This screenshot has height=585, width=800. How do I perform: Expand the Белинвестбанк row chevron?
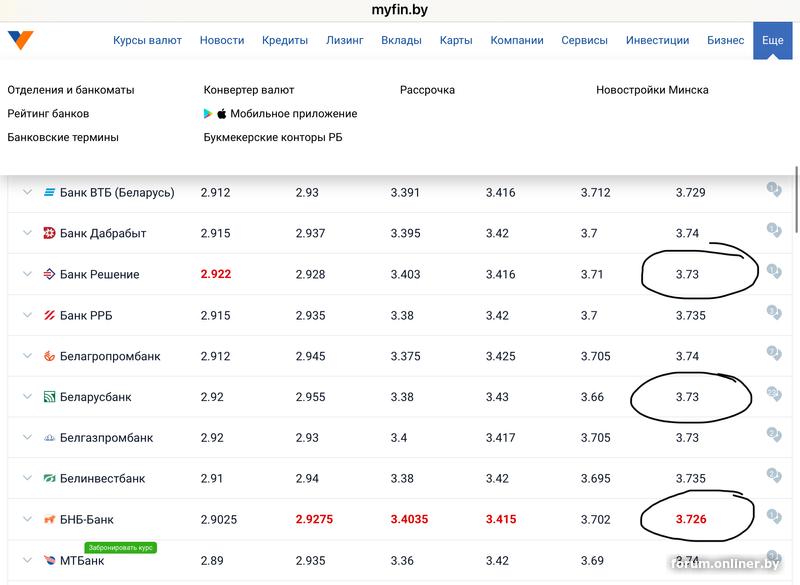(27, 479)
